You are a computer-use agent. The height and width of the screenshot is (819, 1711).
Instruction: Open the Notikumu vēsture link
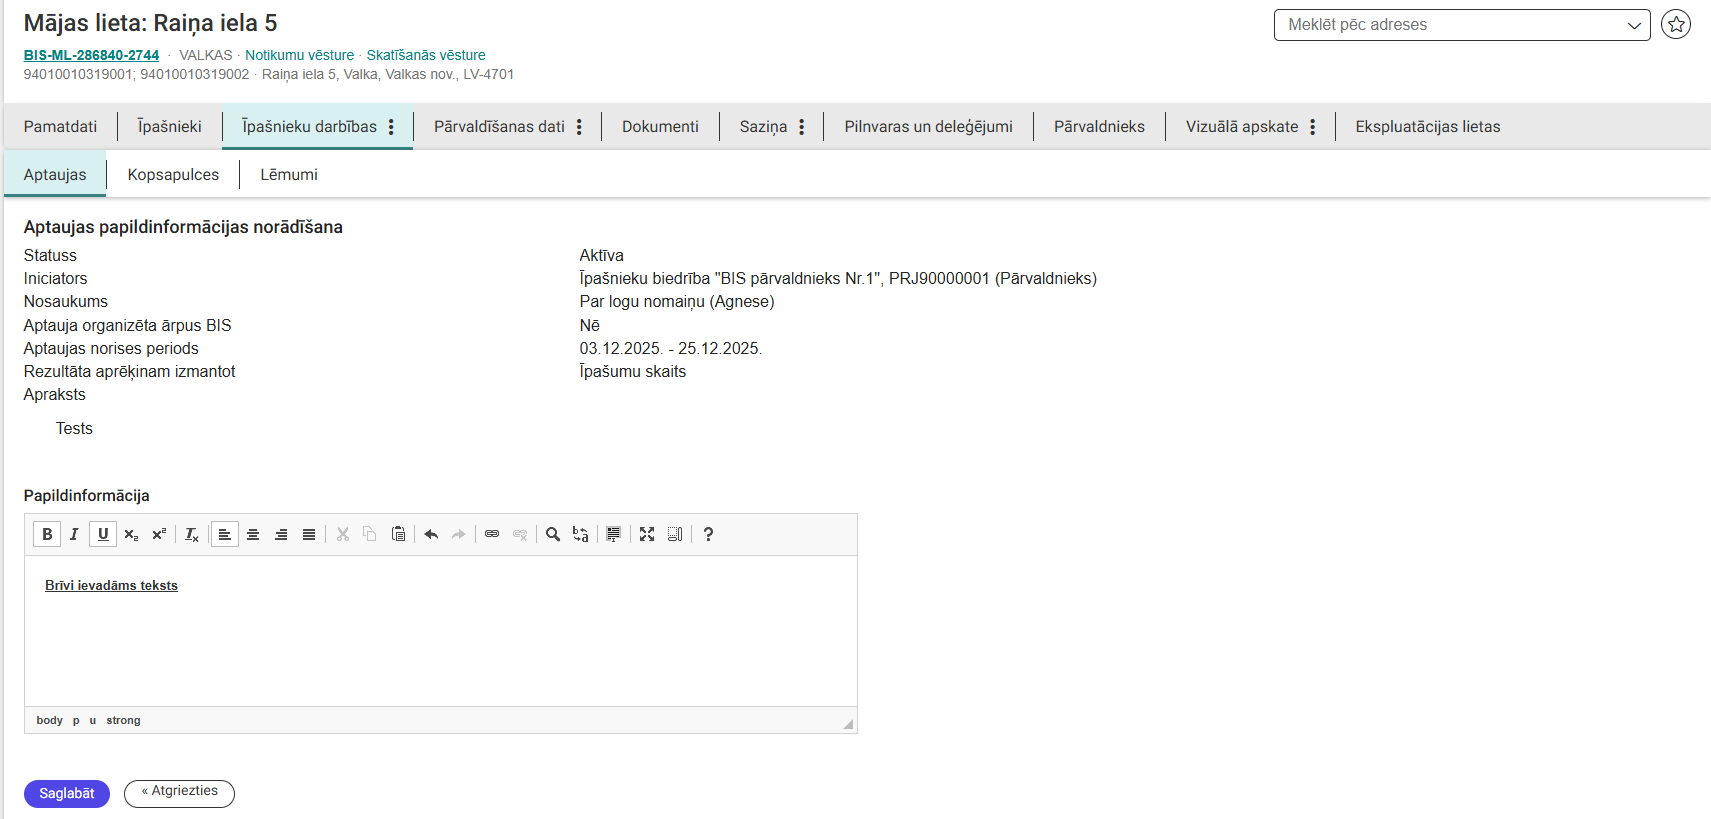click(299, 55)
